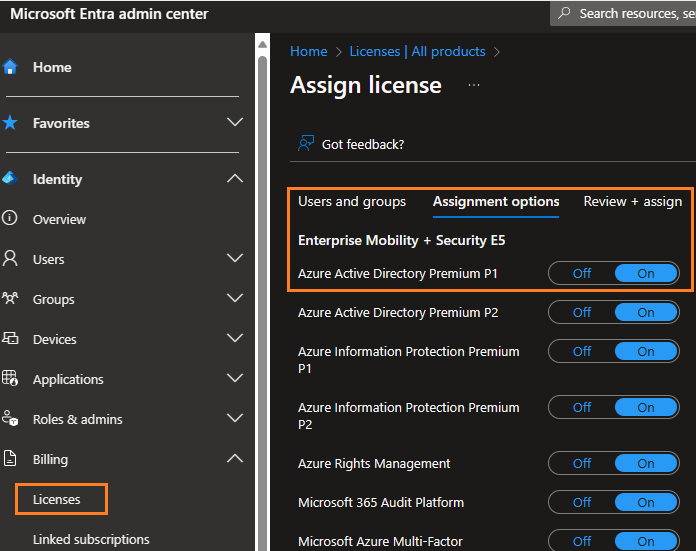The height and width of the screenshot is (551, 696).
Task: Expand the Applications submenu chevron
Action: [x=235, y=378]
